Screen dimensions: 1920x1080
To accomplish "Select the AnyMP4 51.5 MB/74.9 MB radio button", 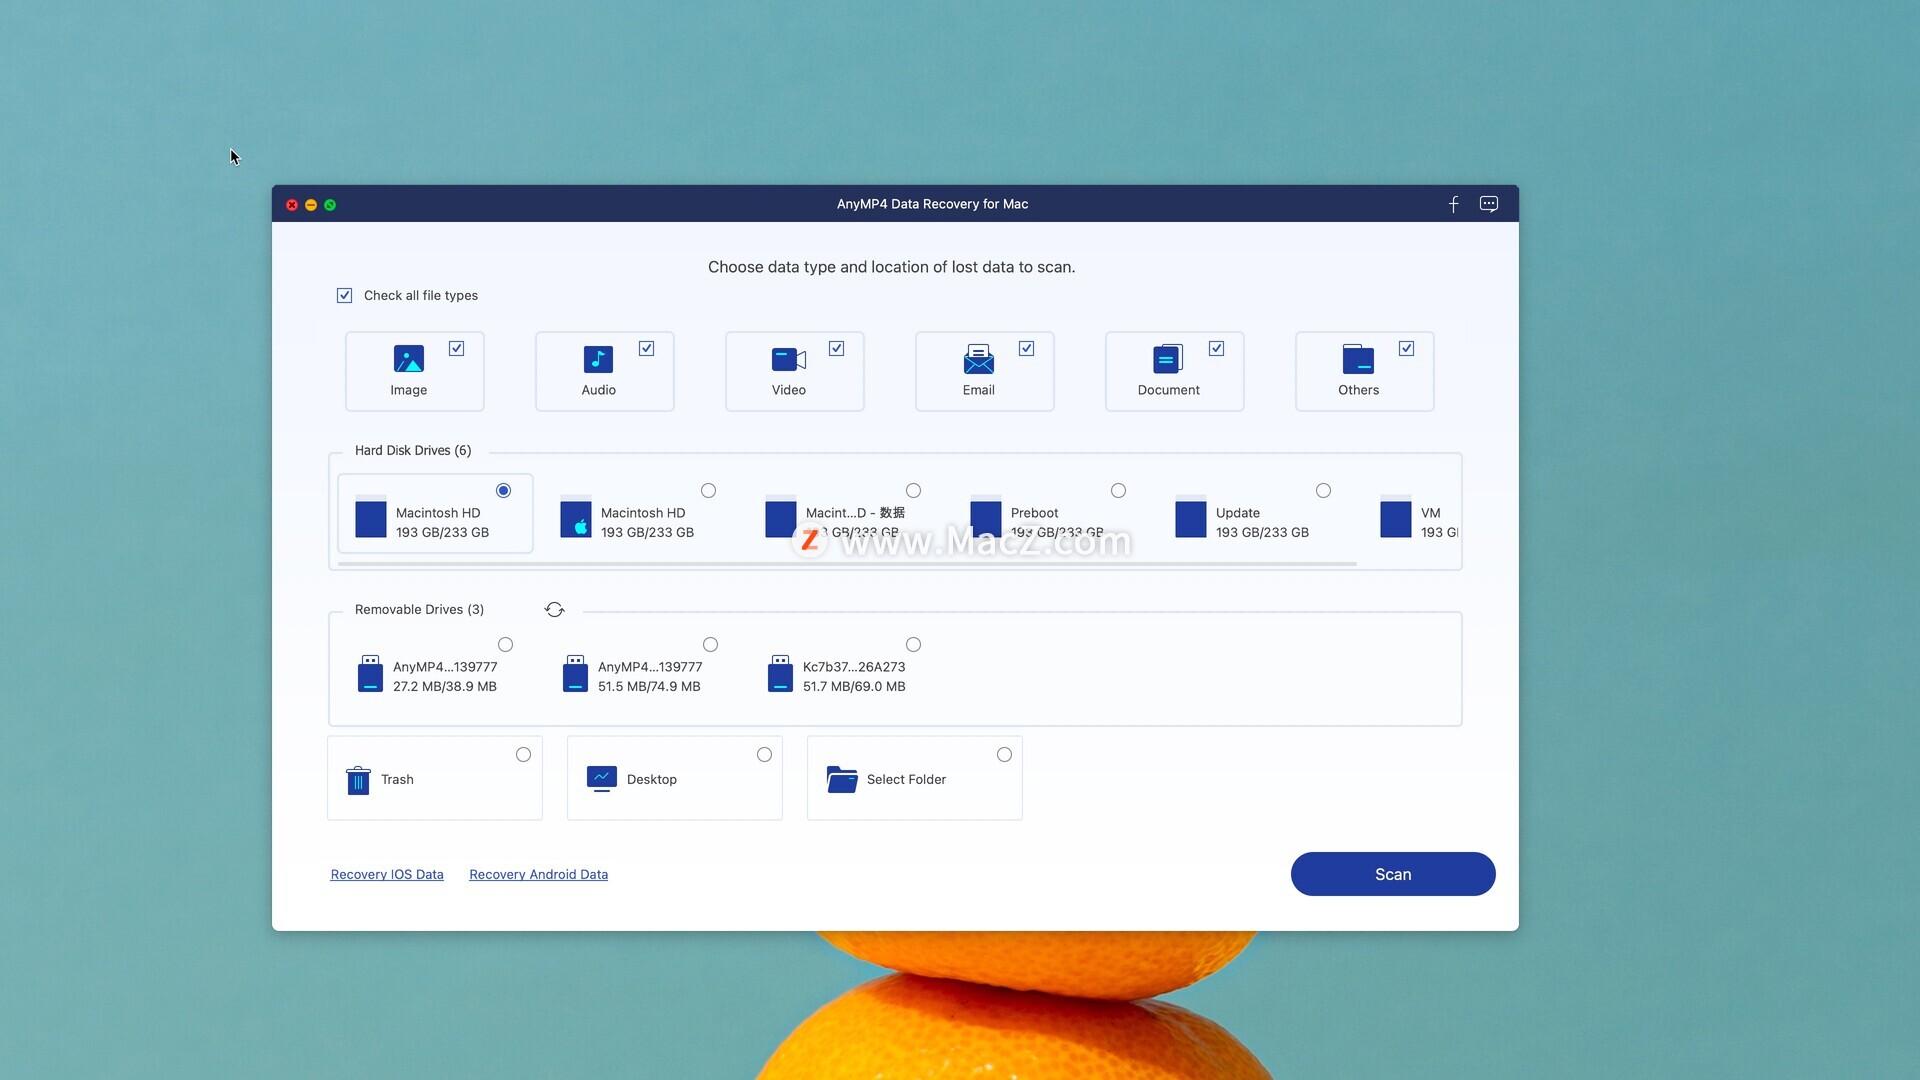I will click(x=710, y=644).
